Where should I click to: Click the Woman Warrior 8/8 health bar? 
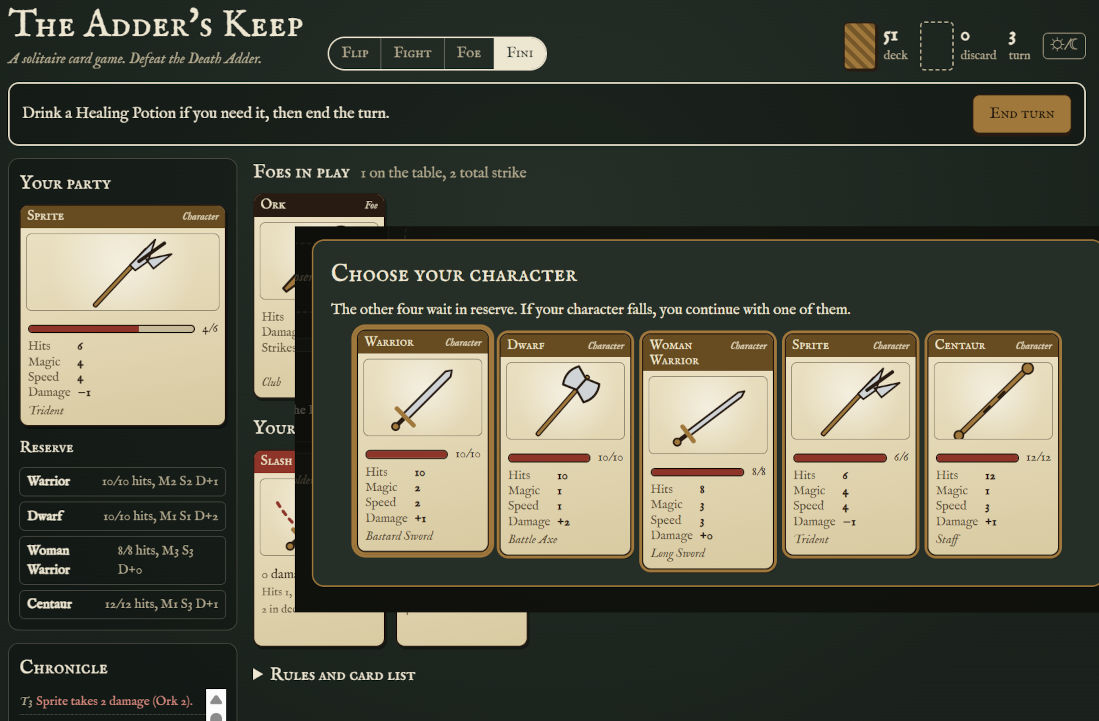click(697, 472)
